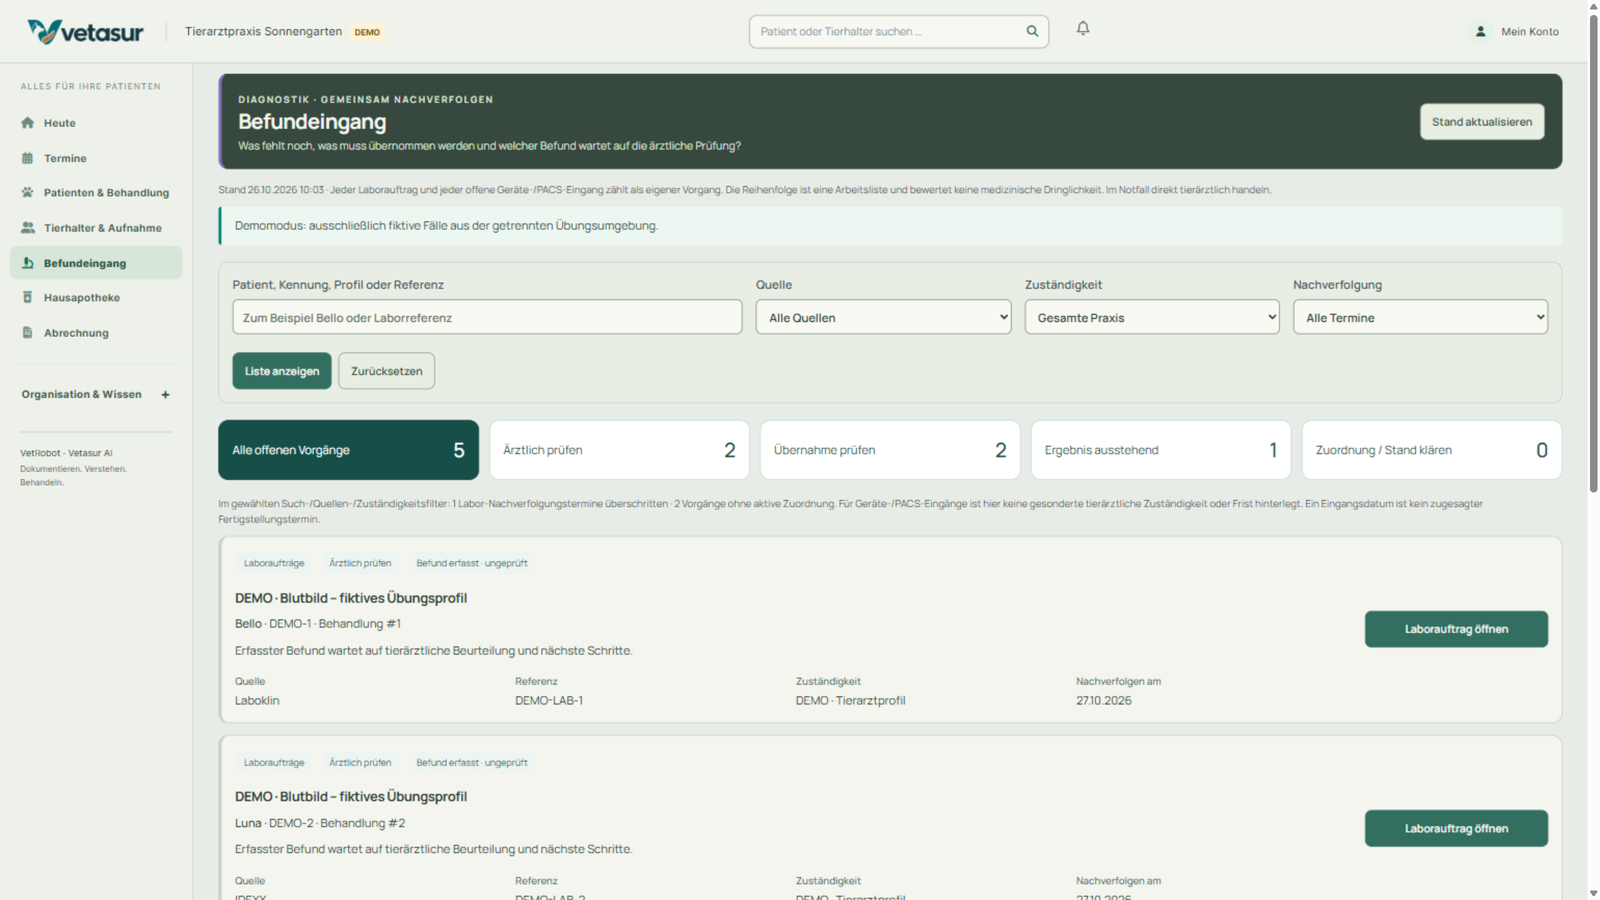Open Laborauftrag for Bello DEMO-1
The height and width of the screenshot is (900, 1600).
click(x=1456, y=629)
